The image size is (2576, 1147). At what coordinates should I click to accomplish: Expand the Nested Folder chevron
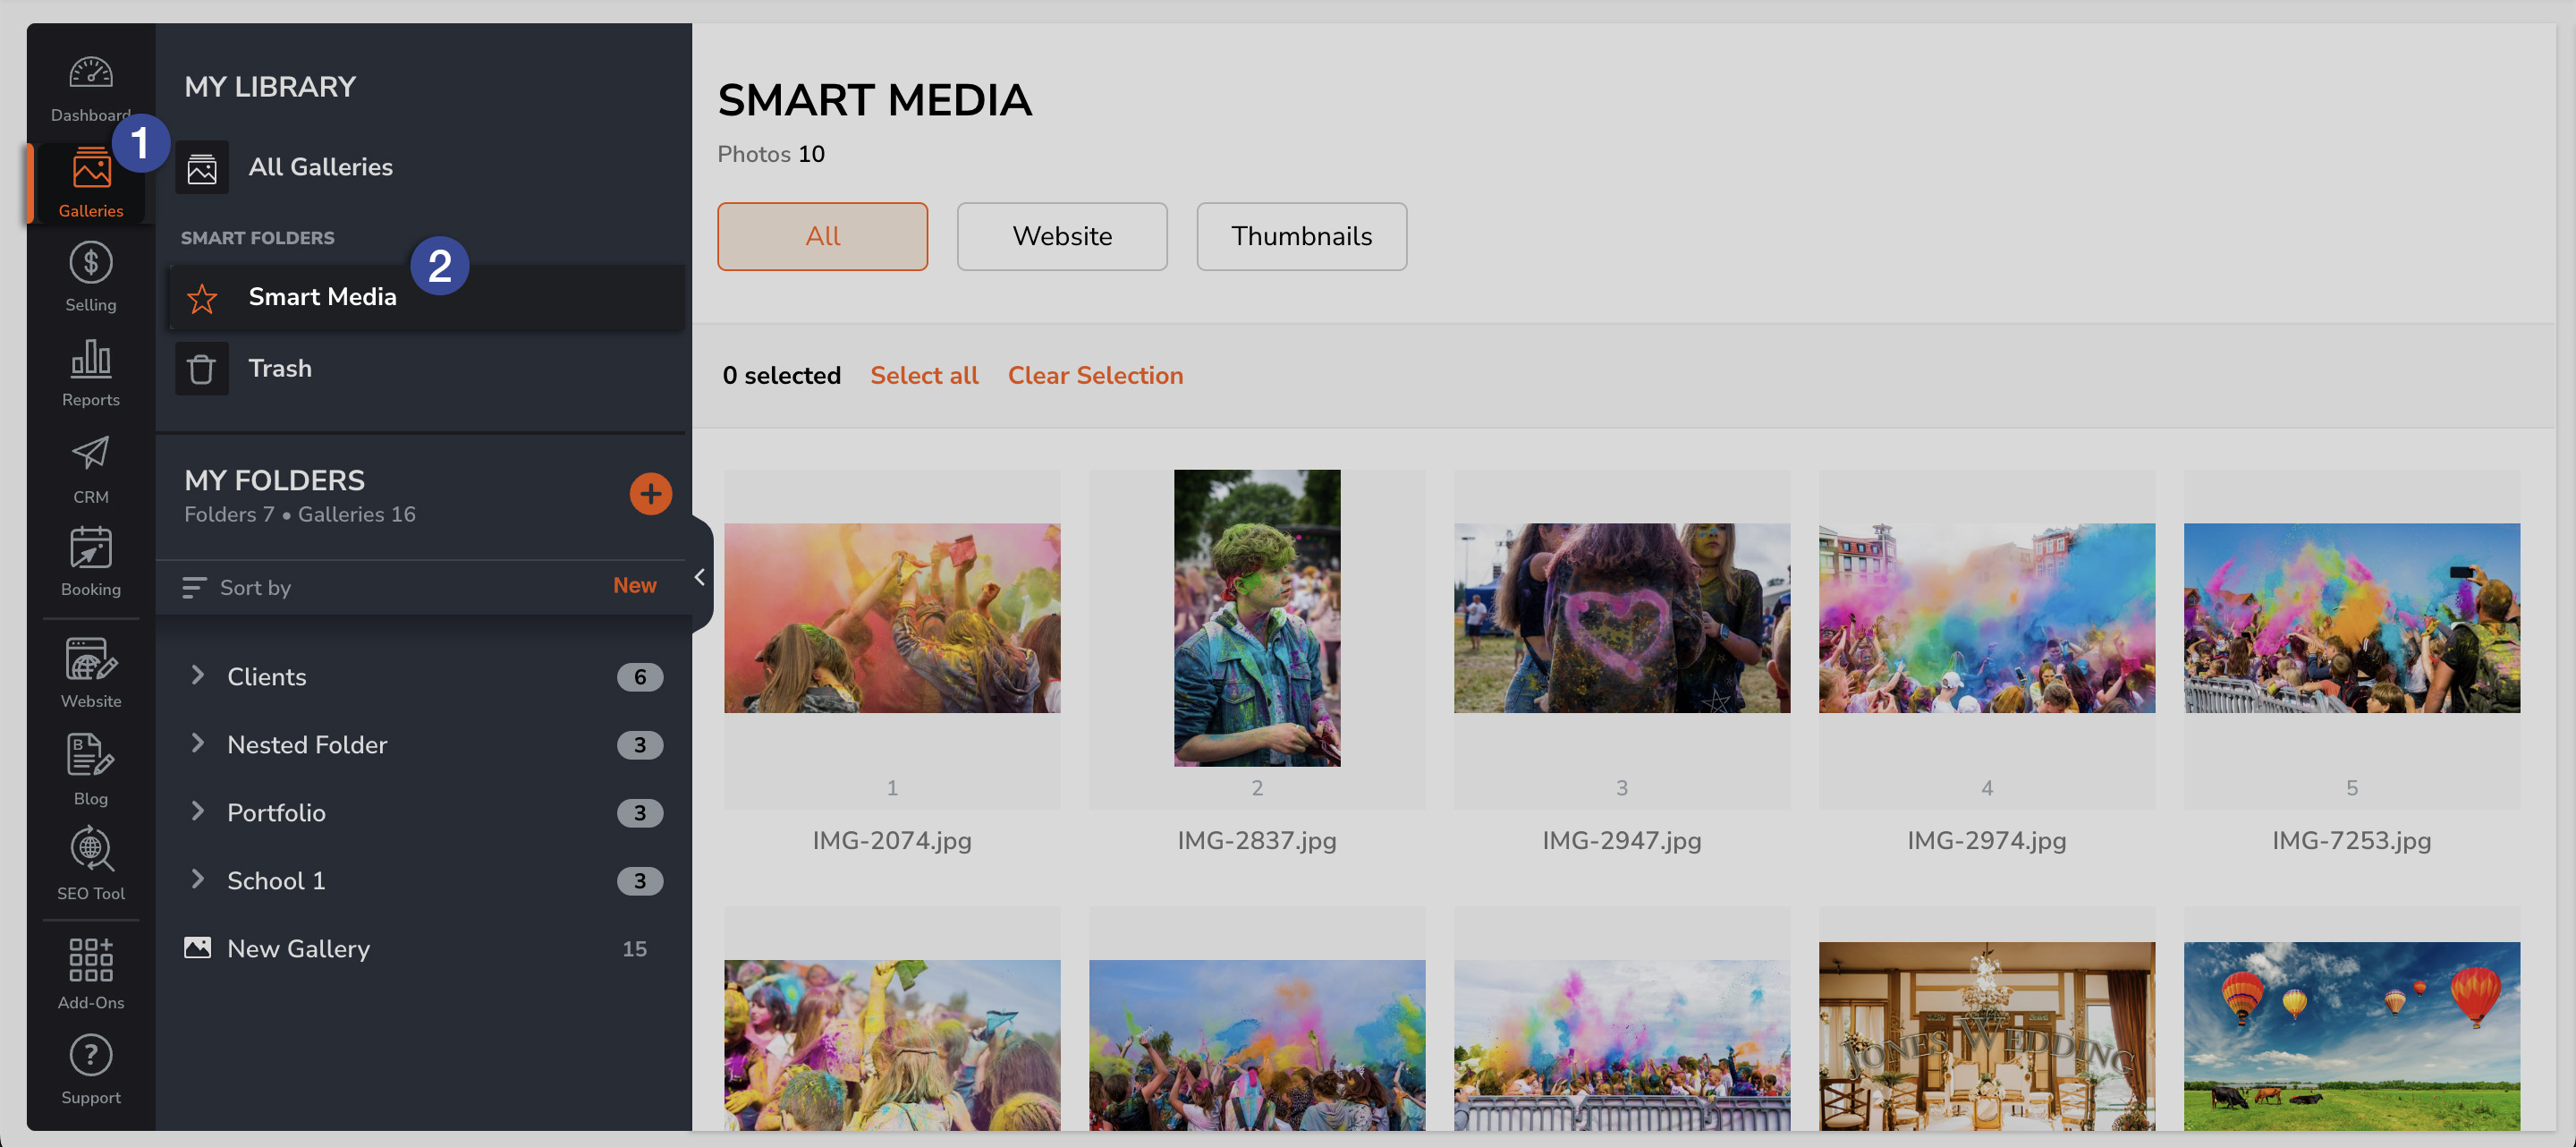[197, 744]
